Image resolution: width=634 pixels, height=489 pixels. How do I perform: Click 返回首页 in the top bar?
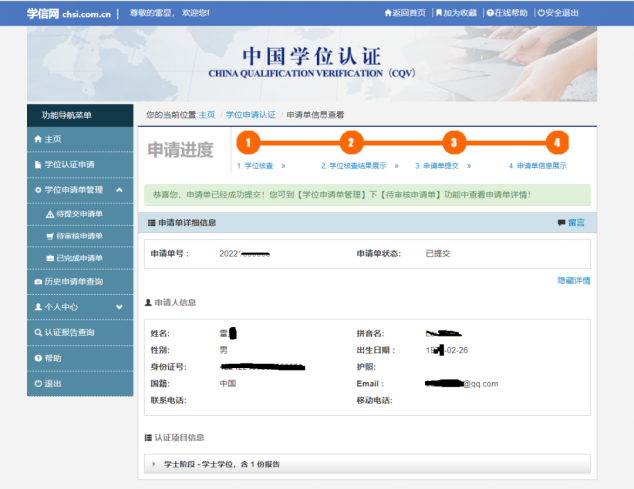(405, 13)
